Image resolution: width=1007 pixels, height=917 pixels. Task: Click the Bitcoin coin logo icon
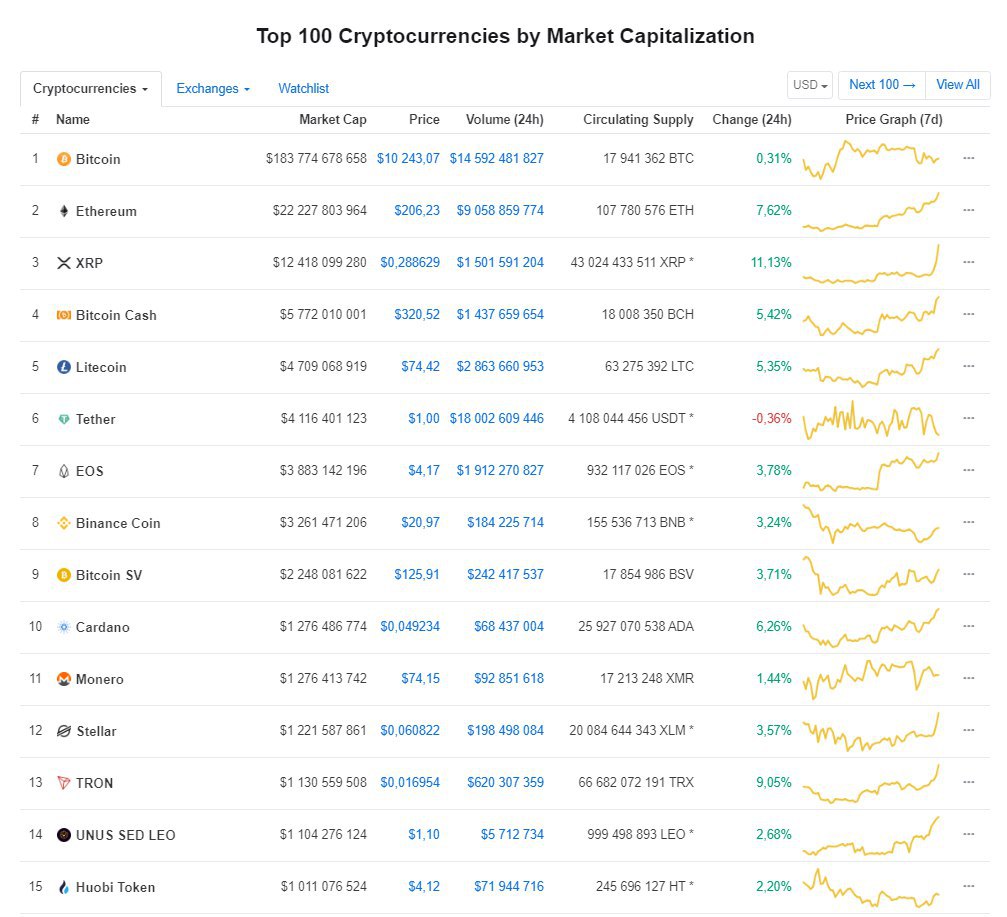pyautogui.click(x=64, y=159)
